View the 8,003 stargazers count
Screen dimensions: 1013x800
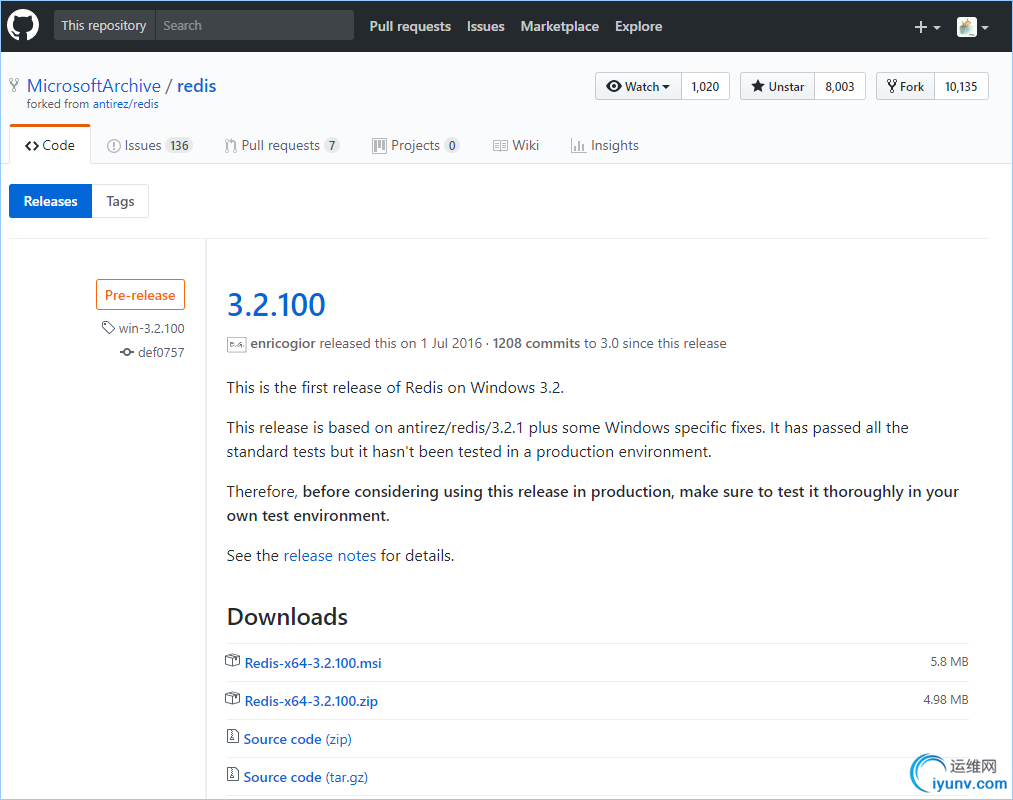coord(840,87)
